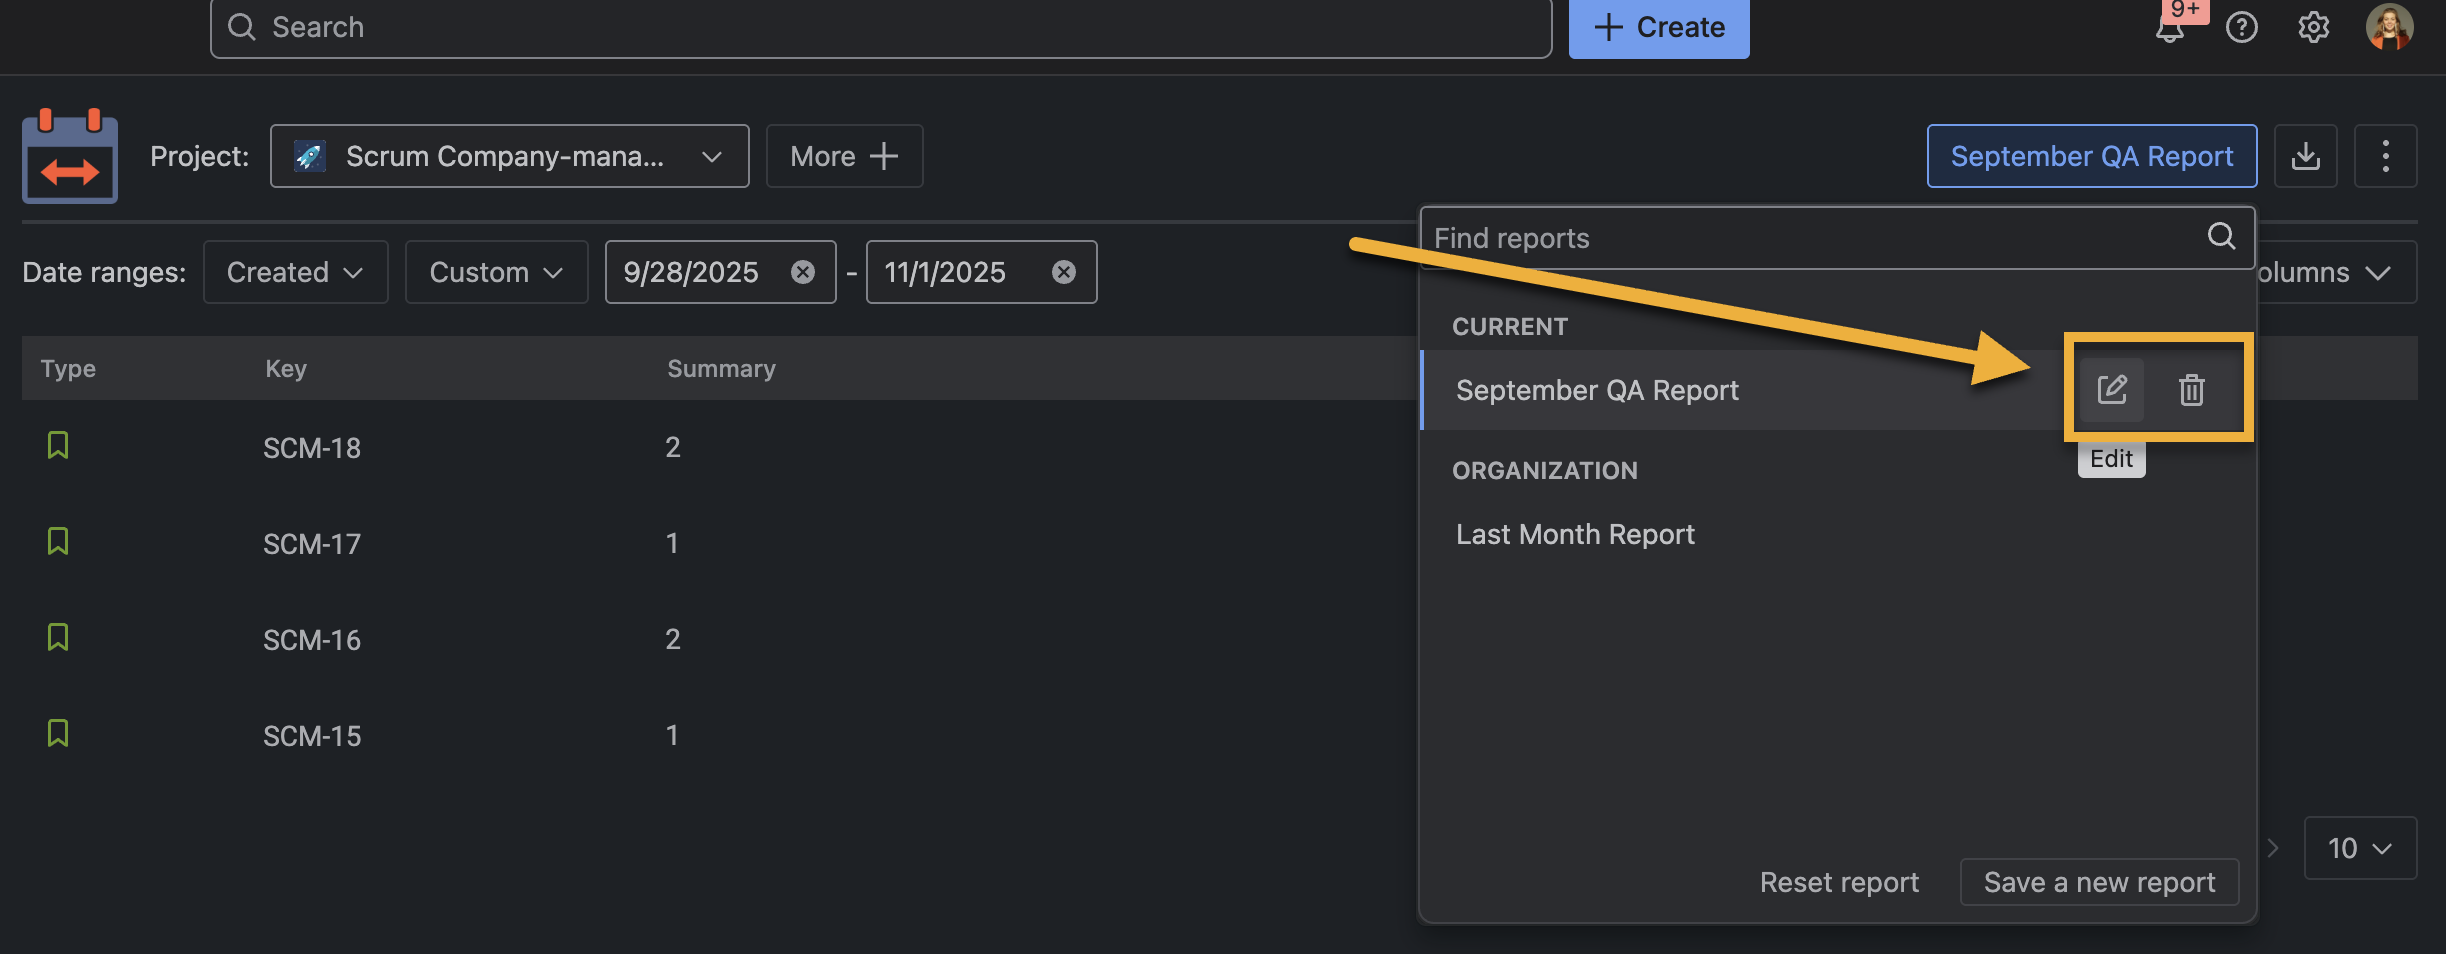Clear the 9/28/2025 start date
The height and width of the screenshot is (954, 2446).
[802, 272]
